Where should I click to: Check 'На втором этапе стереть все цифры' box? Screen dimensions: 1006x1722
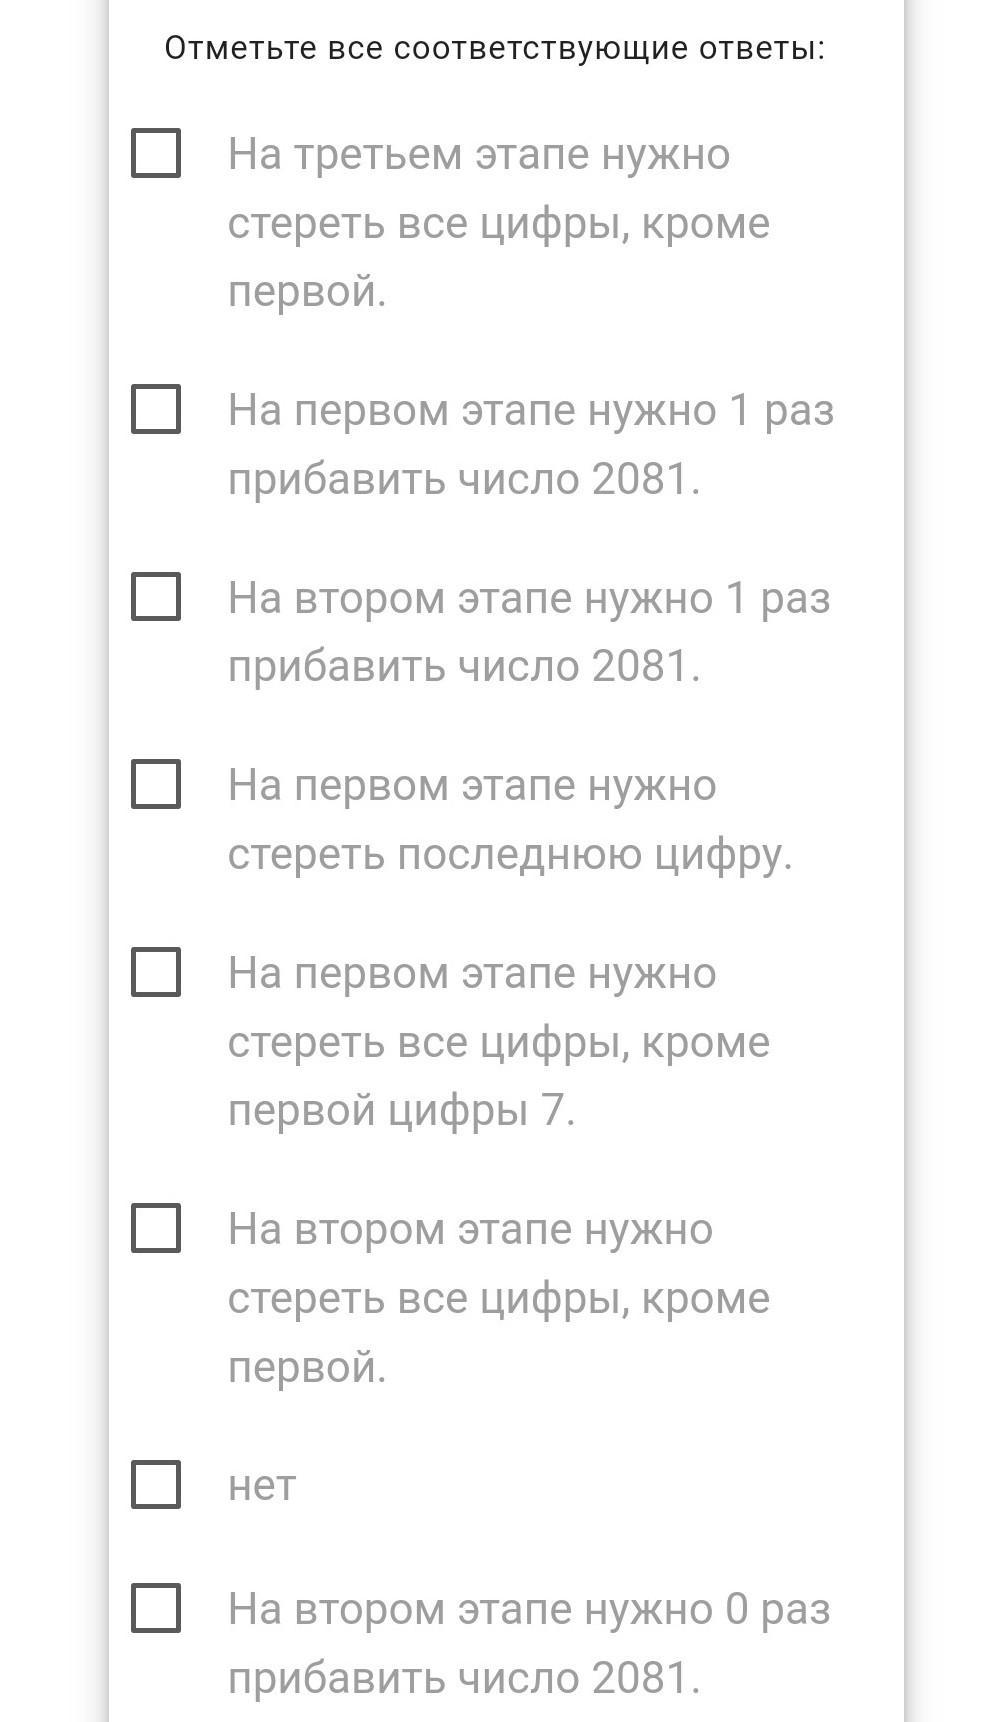point(156,1228)
